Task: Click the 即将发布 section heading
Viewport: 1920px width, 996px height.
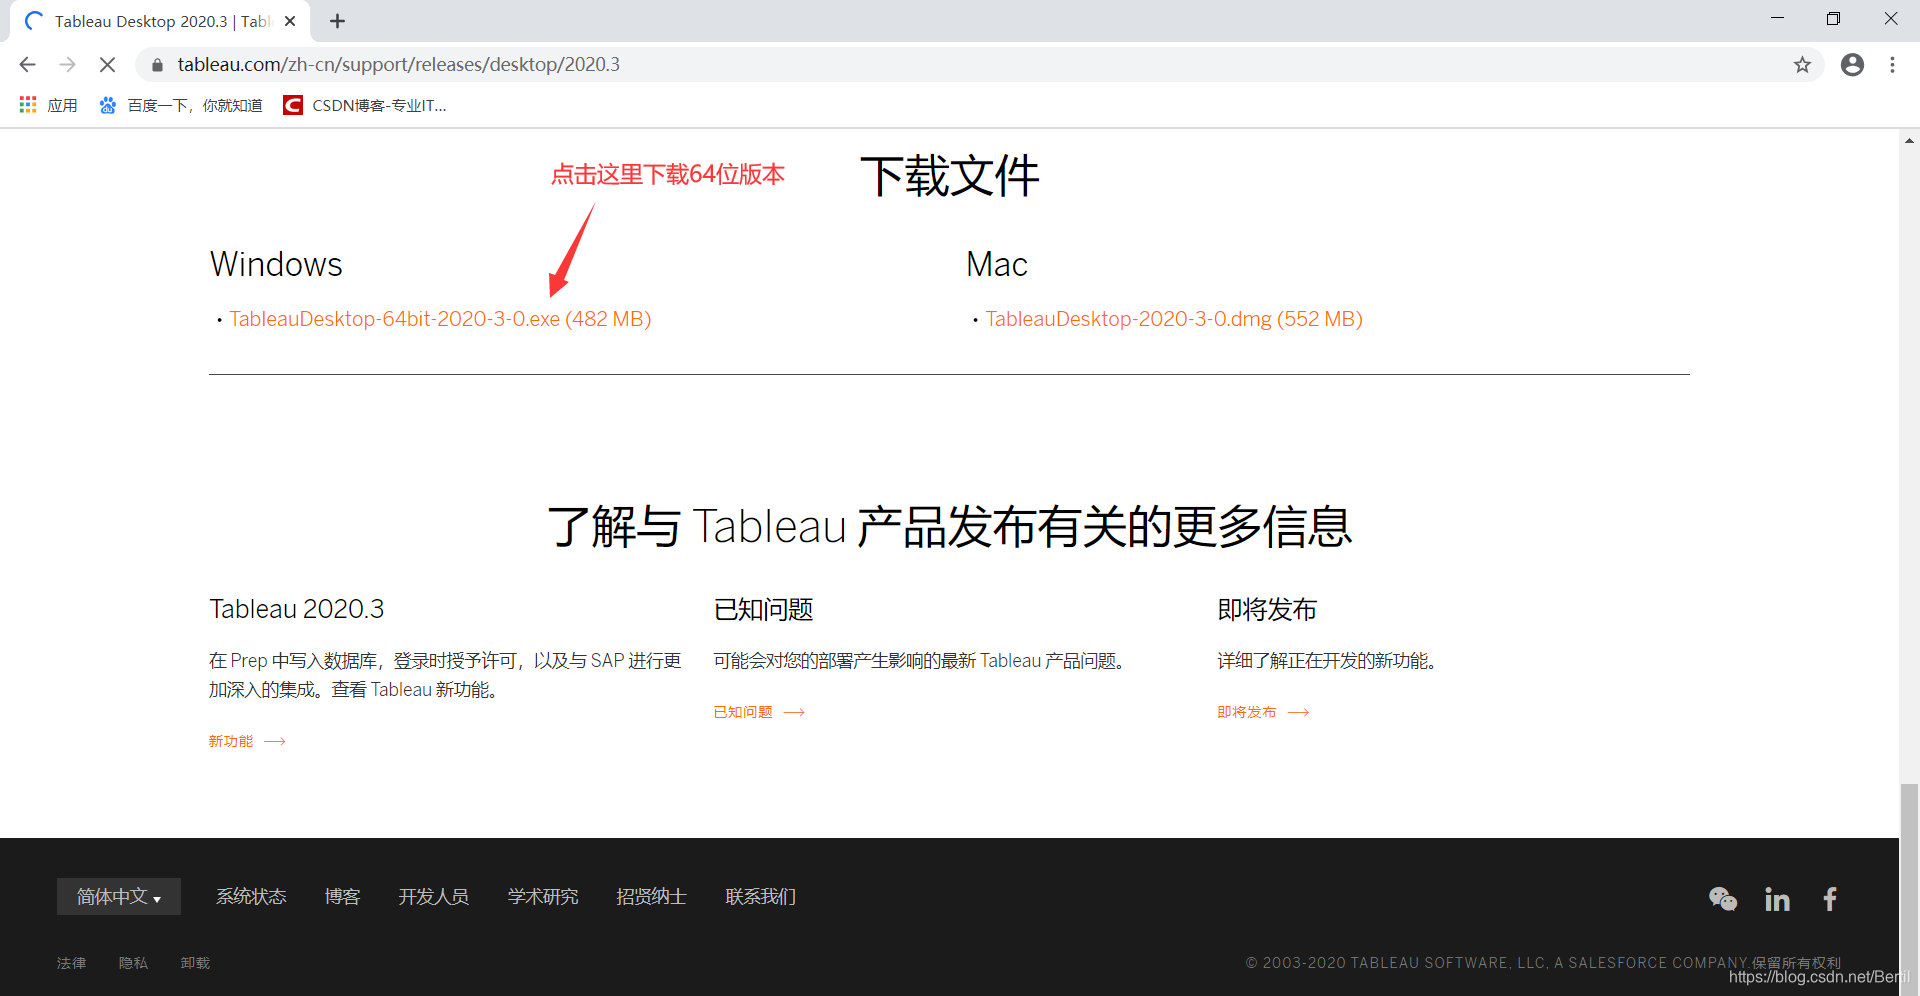Action: [1267, 609]
